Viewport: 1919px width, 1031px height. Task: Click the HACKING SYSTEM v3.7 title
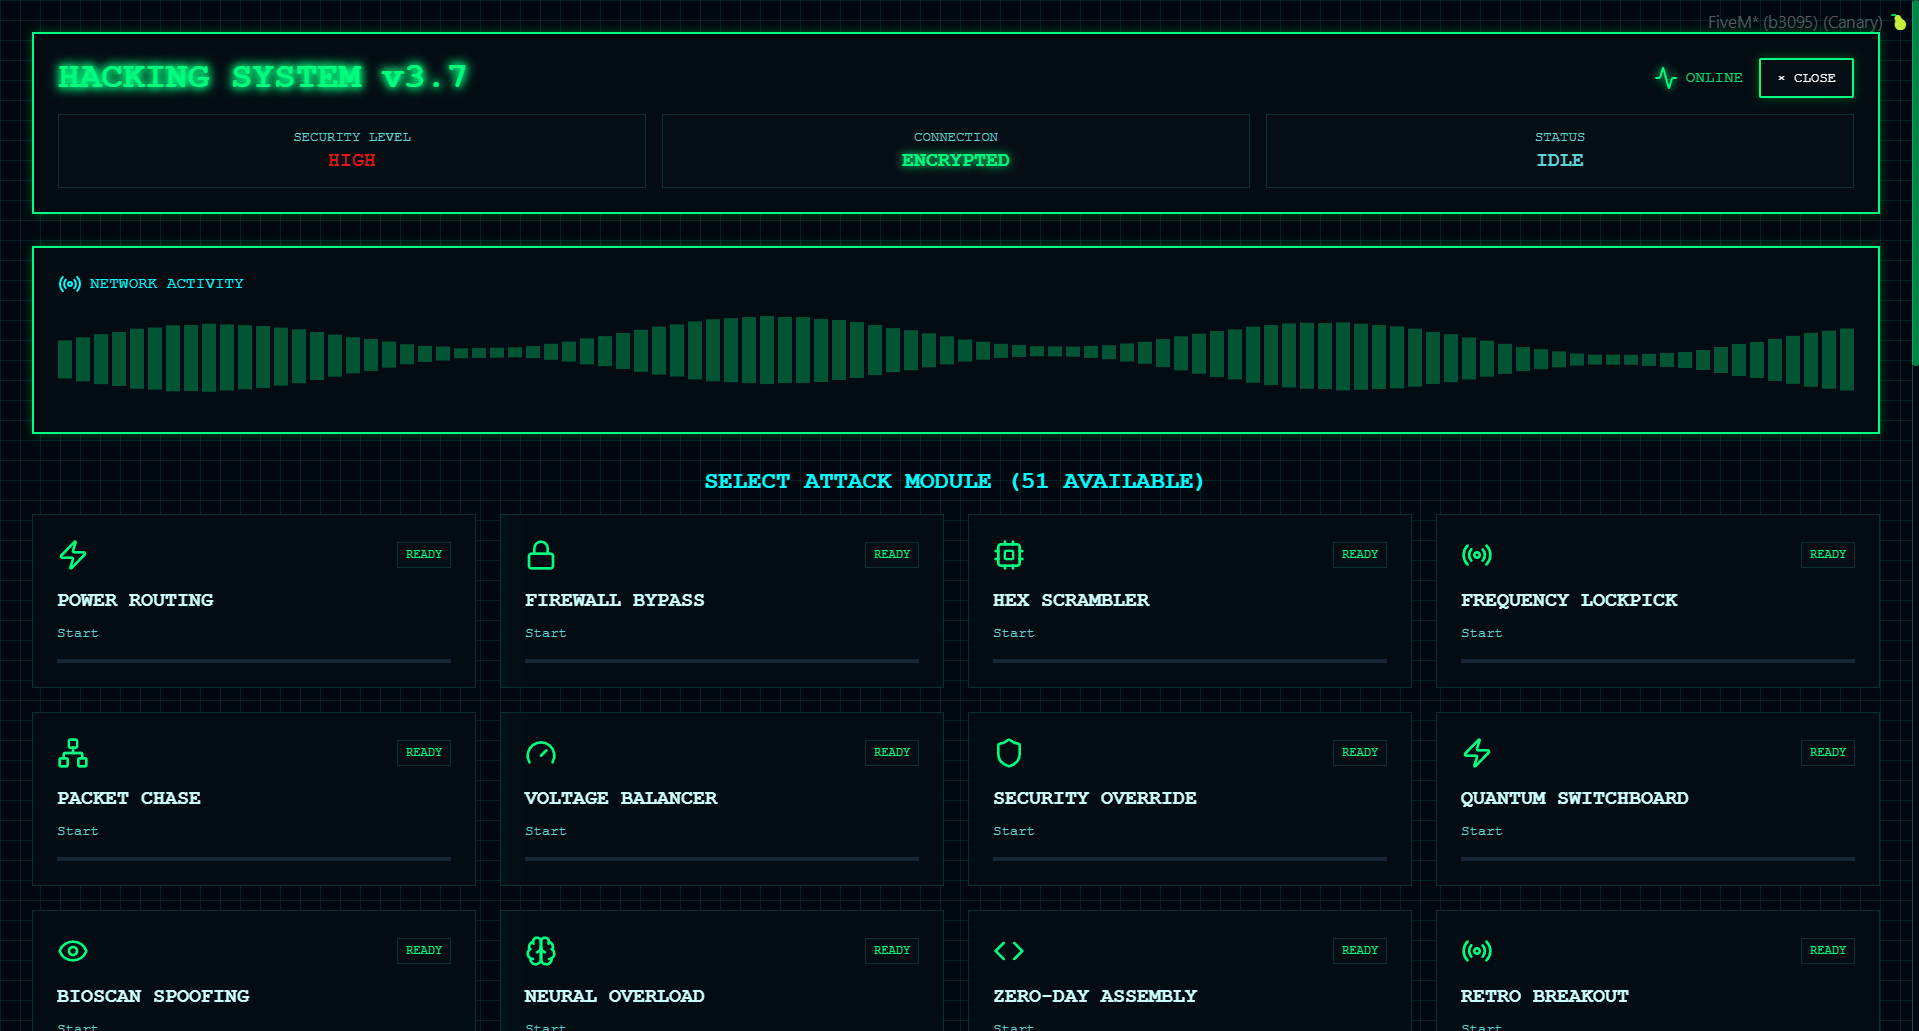point(263,77)
